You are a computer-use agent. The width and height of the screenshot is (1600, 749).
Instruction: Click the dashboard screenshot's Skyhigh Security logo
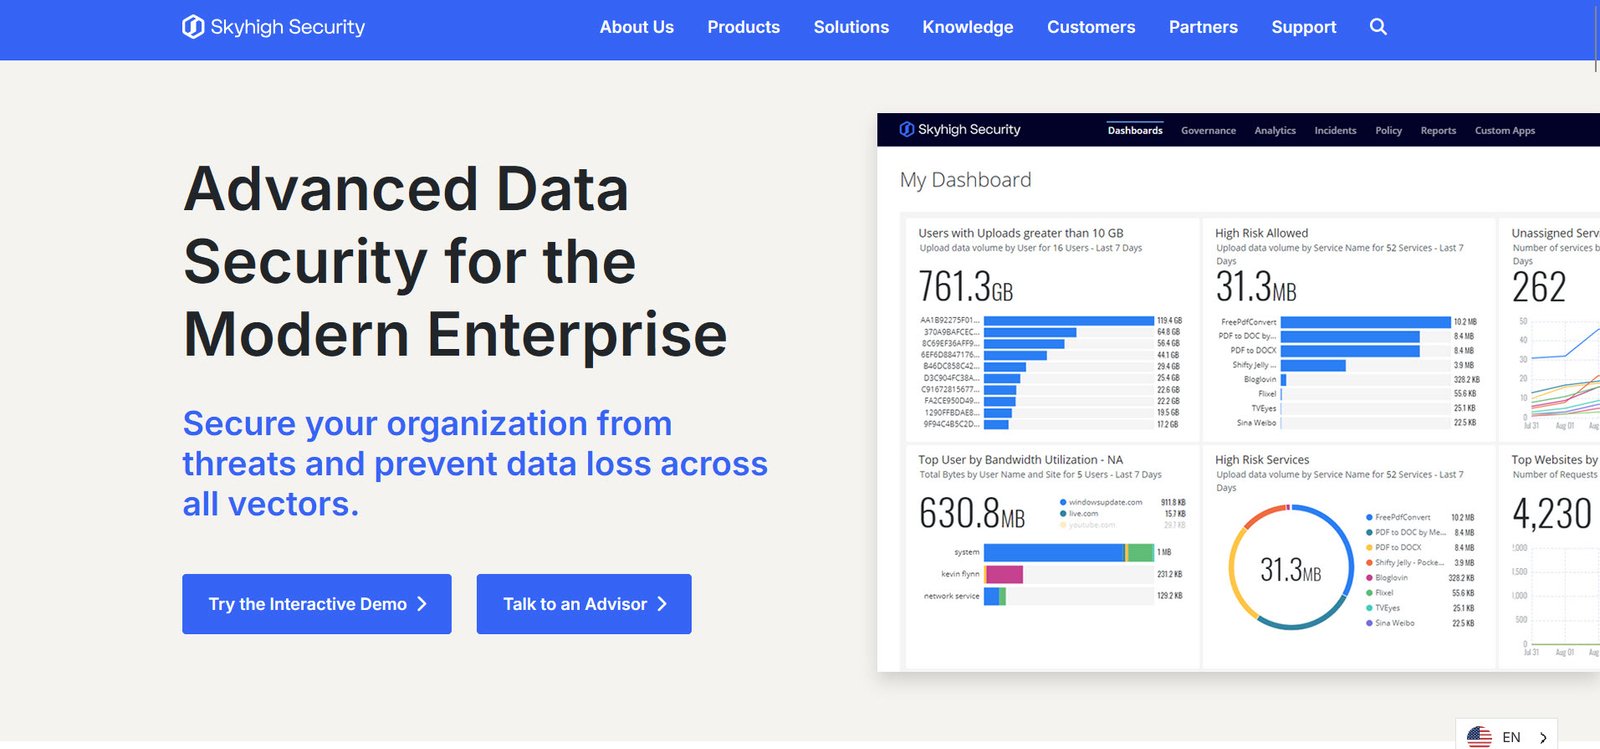(960, 129)
